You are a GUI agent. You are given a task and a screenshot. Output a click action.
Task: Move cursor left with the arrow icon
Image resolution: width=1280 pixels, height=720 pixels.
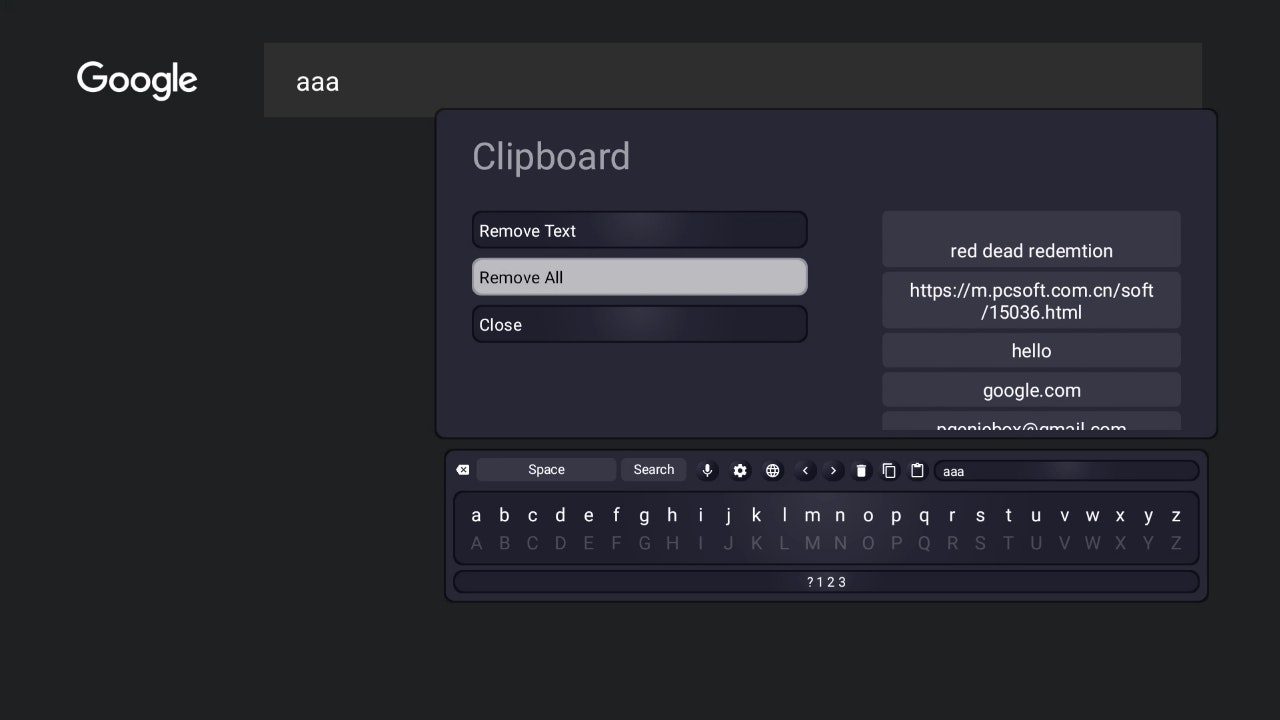tap(805, 470)
